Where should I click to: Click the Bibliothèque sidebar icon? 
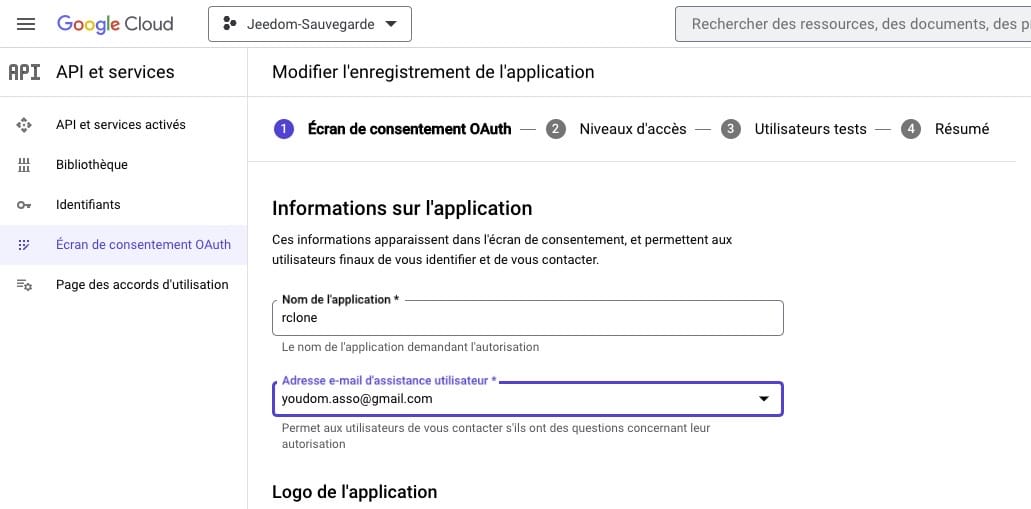[x=24, y=165]
